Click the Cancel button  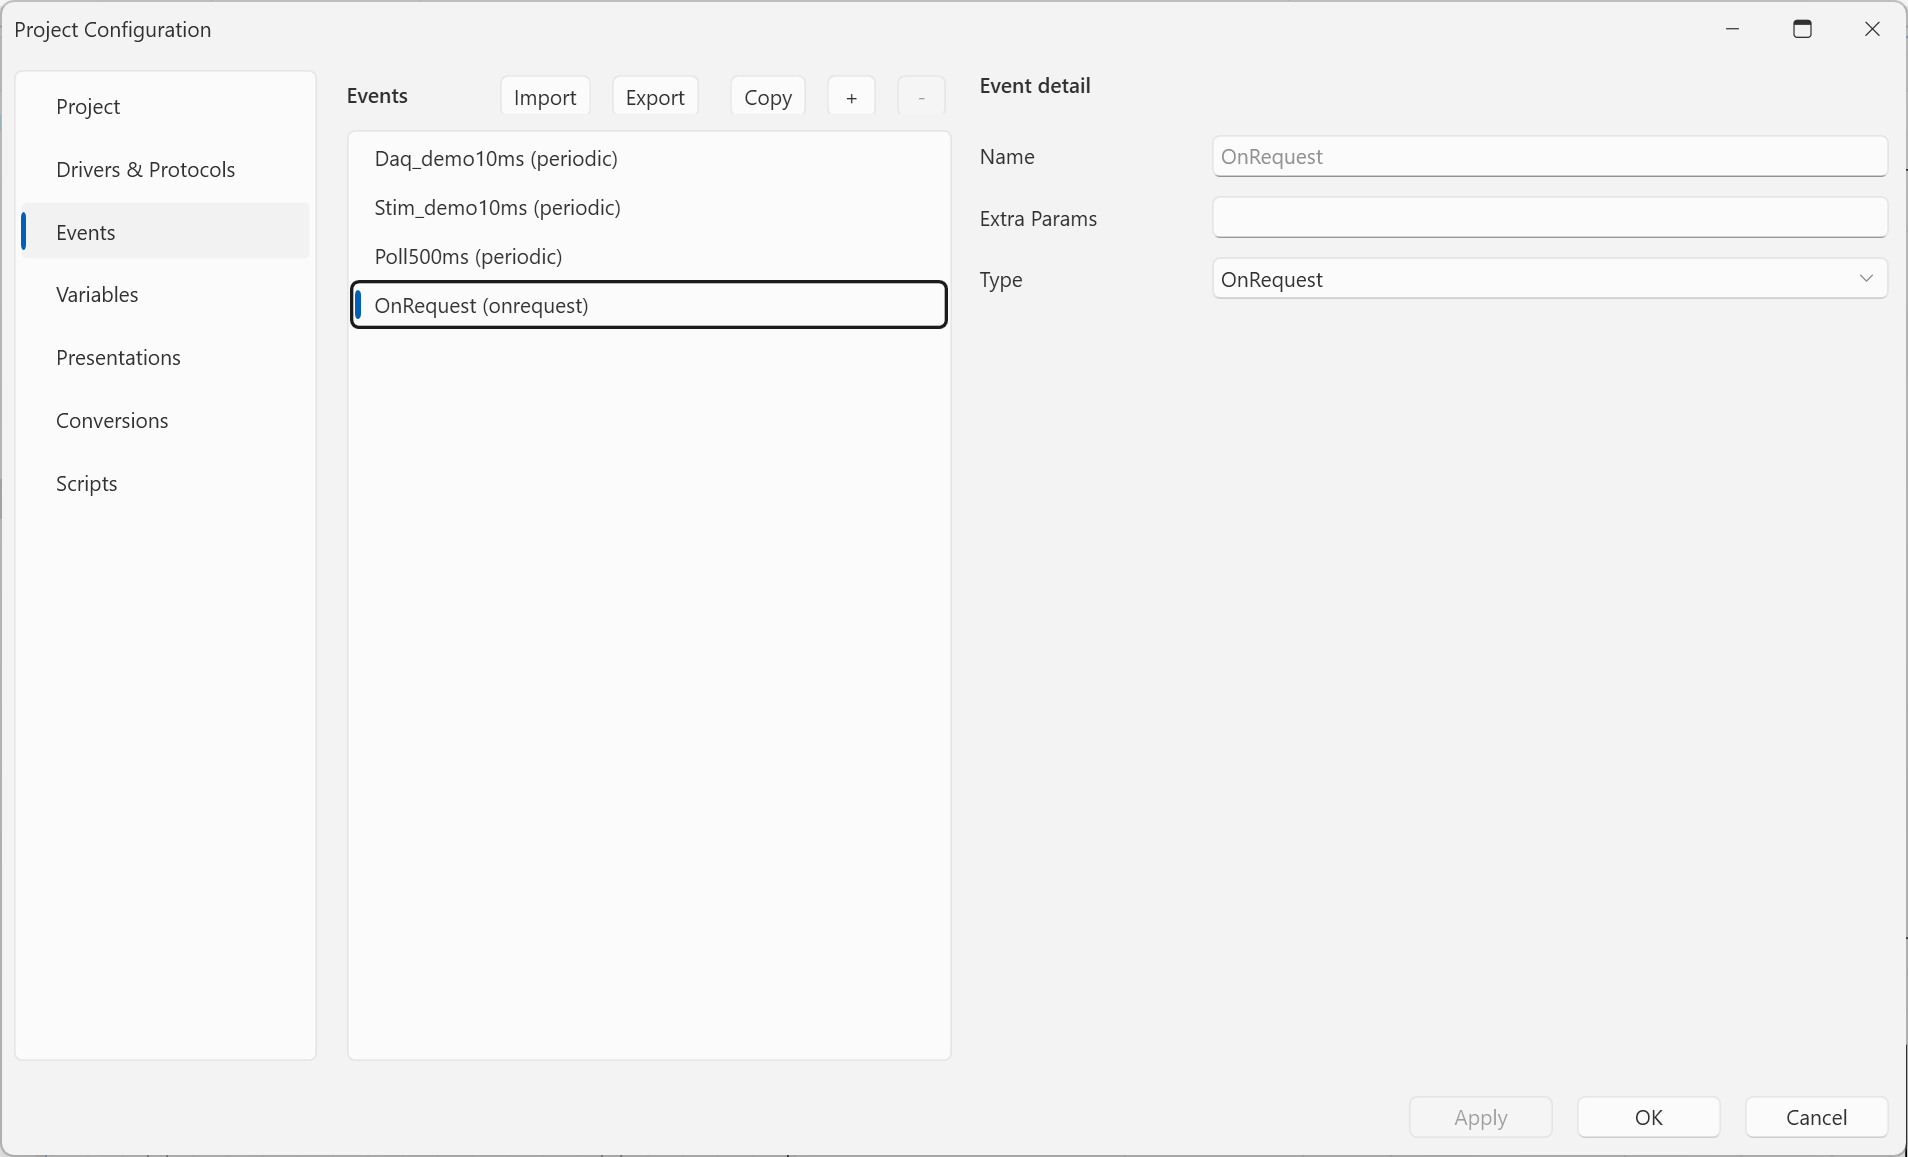[1817, 1117]
